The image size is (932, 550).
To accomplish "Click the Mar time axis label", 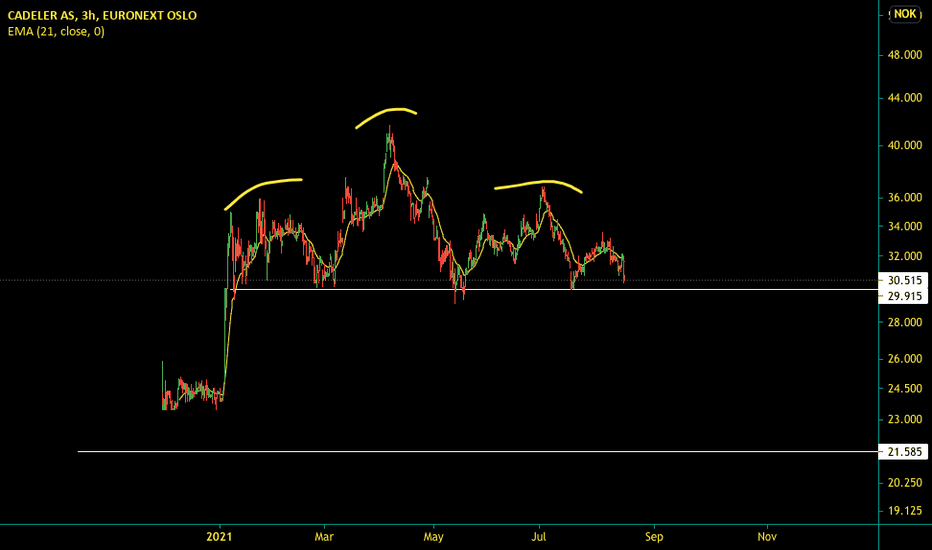I will [324, 537].
